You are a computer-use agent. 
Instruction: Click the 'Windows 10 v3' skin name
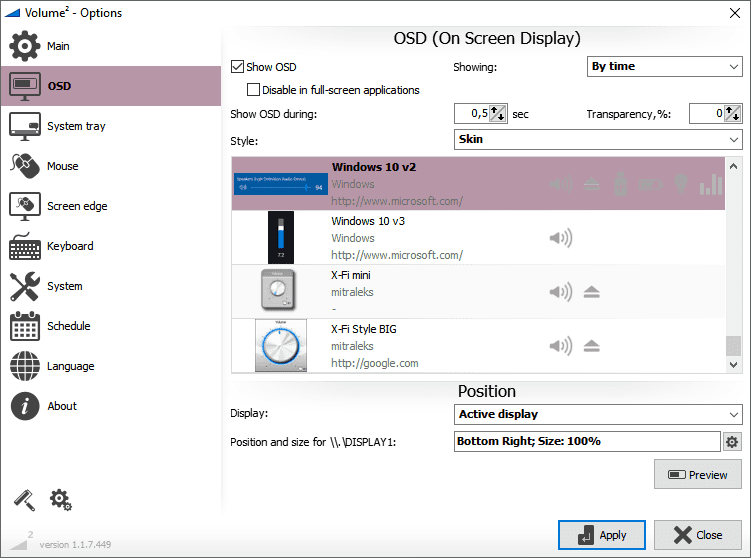[368, 221]
